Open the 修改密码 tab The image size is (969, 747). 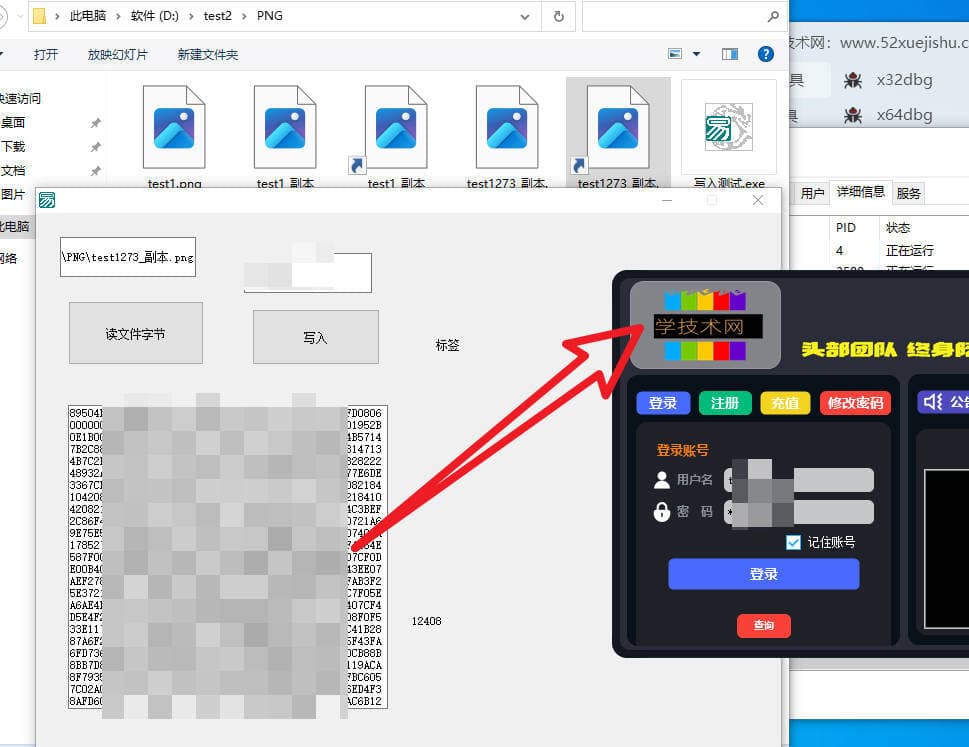(x=855, y=403)
